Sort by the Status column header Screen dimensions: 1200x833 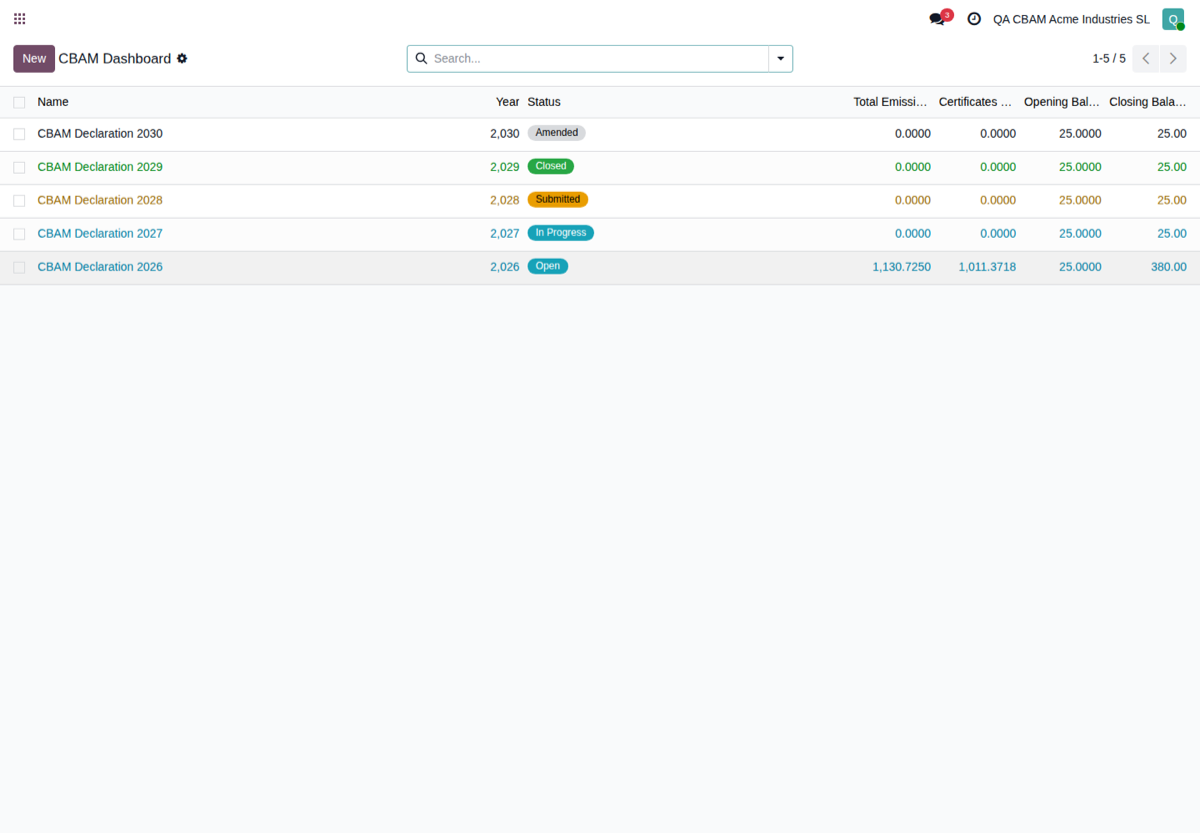544,102
